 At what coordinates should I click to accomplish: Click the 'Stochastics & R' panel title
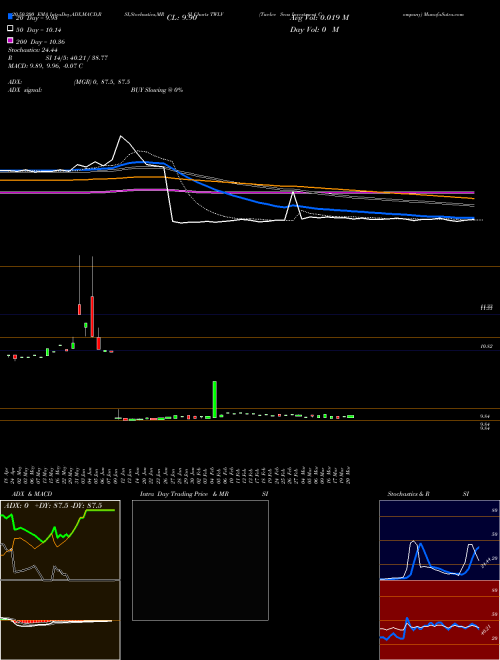pyautogui.click(x=409, y=494)
